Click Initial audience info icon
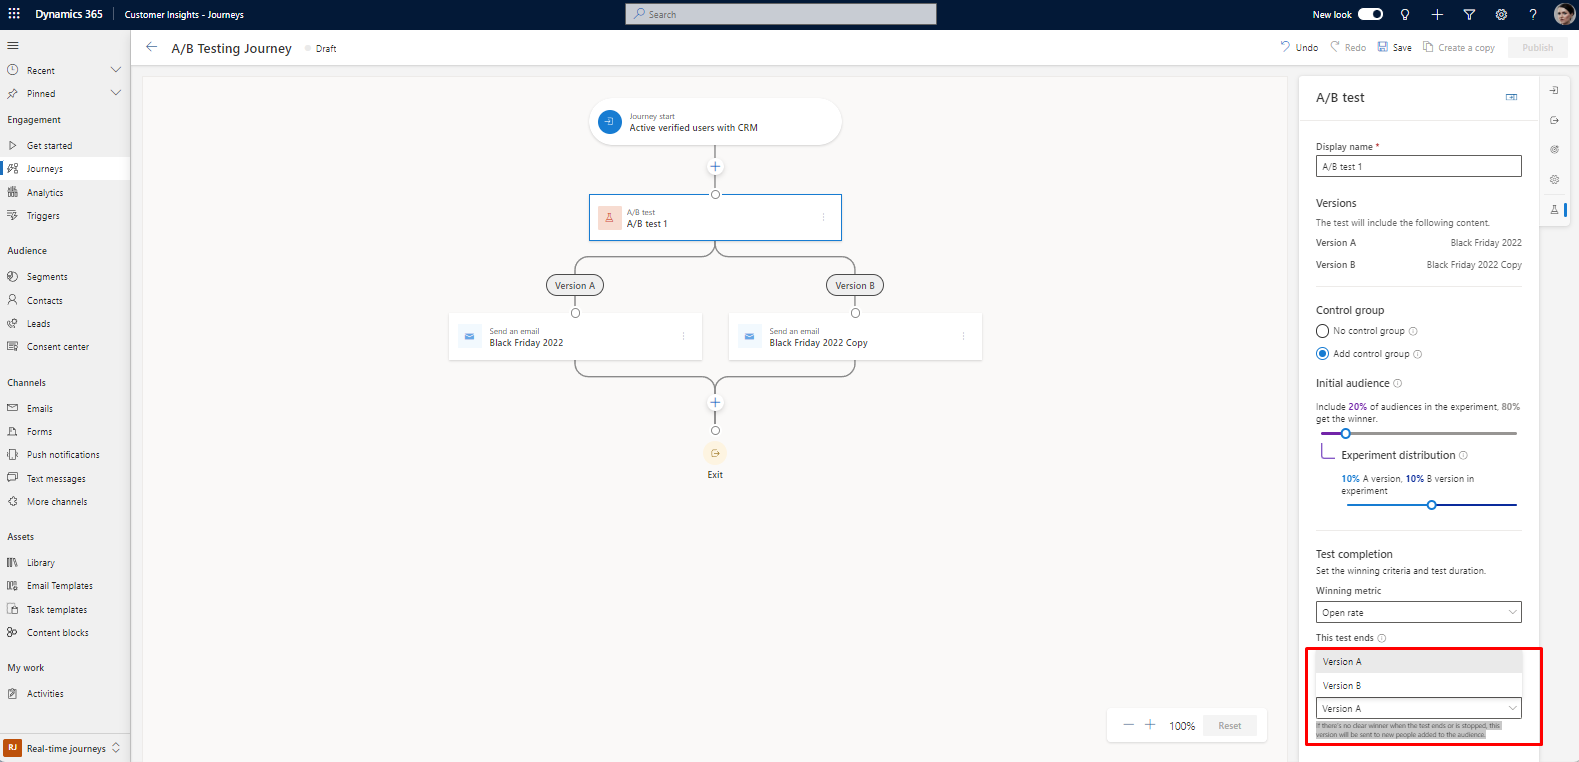Viewport: 1579px width, 762px height. 1398,383
